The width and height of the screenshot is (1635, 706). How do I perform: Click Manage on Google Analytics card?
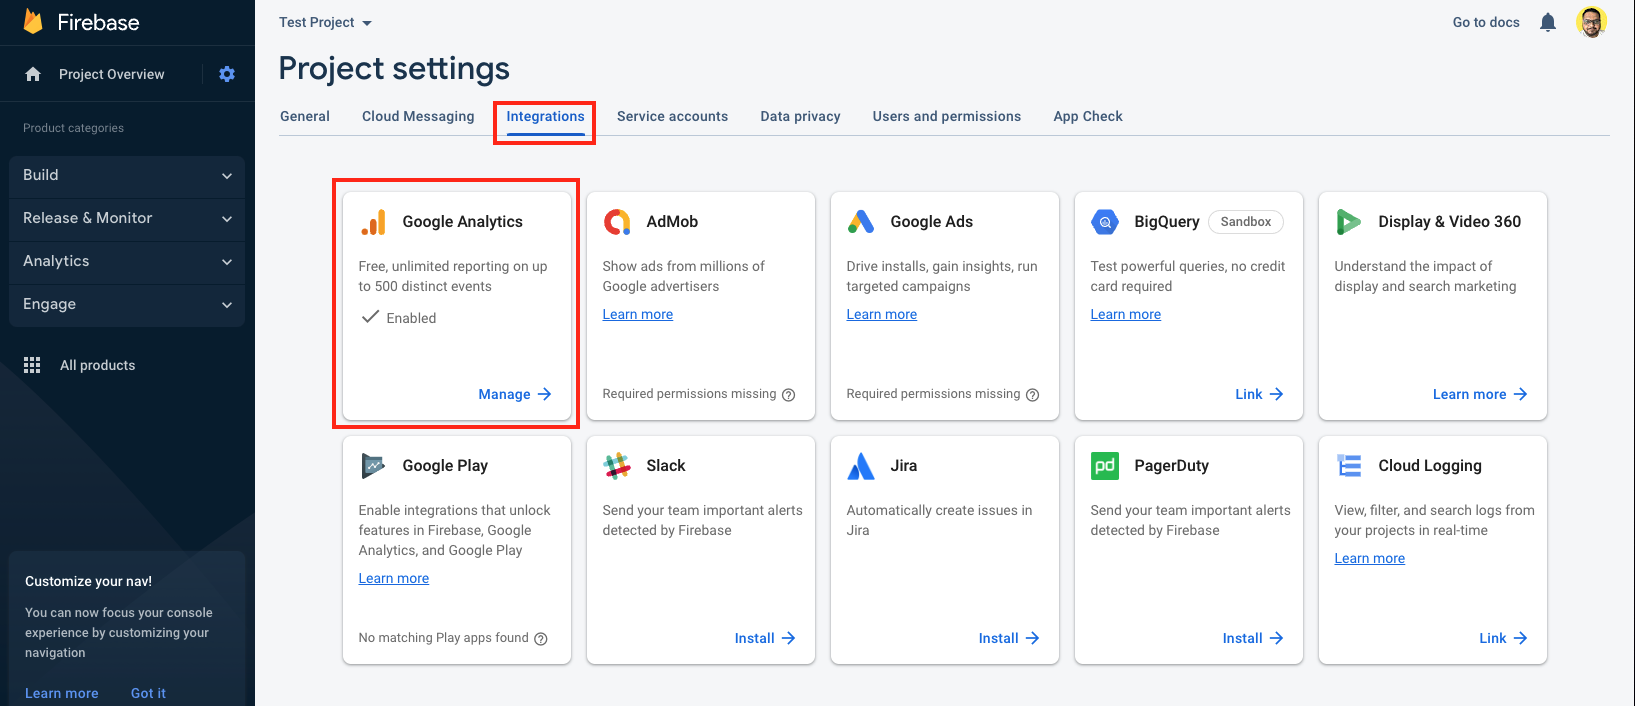[x=514, y=394]
